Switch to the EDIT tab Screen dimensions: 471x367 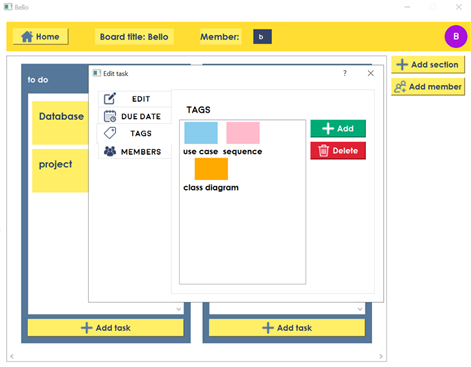[135, 99]
